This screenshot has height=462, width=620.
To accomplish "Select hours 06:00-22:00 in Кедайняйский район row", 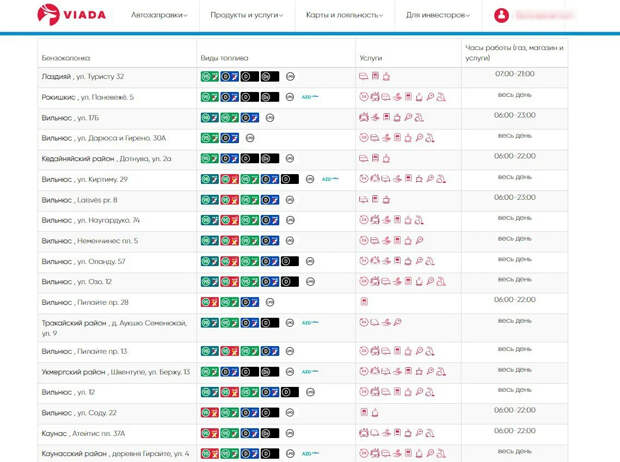I will click(514, 156).
